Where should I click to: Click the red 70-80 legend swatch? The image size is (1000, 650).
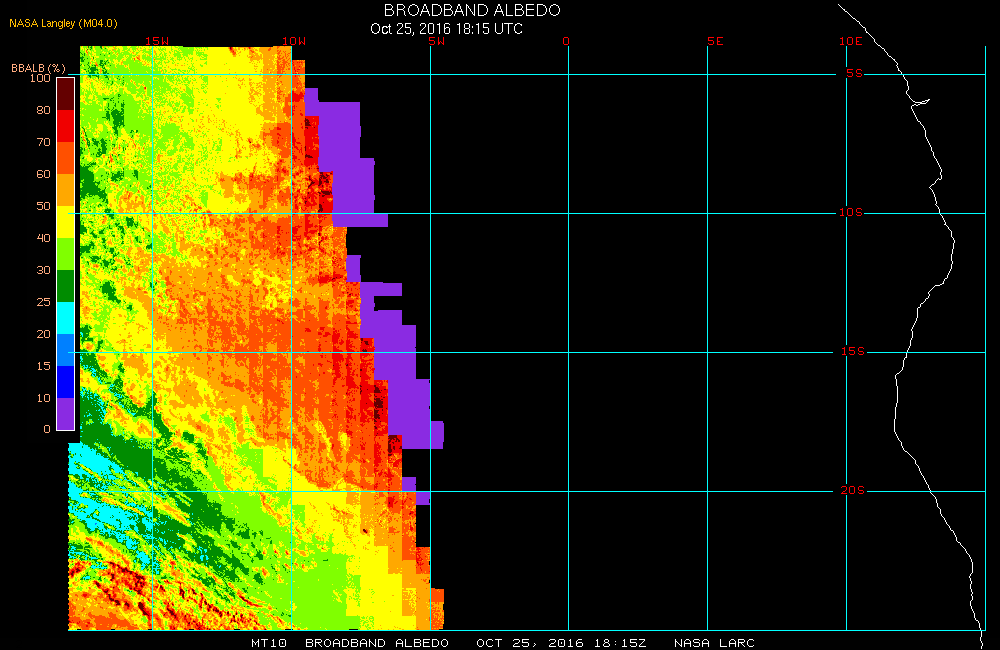point(66,126)
